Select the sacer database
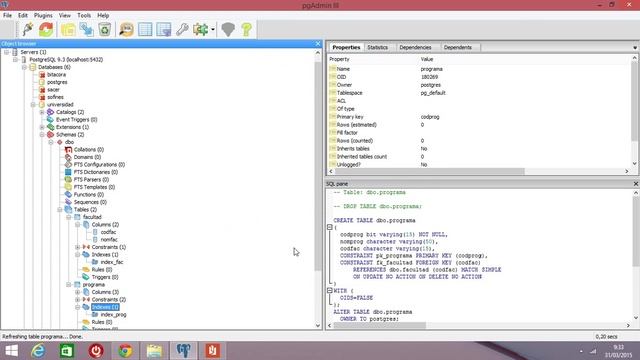Screen dimensions: 640x360 53,89
